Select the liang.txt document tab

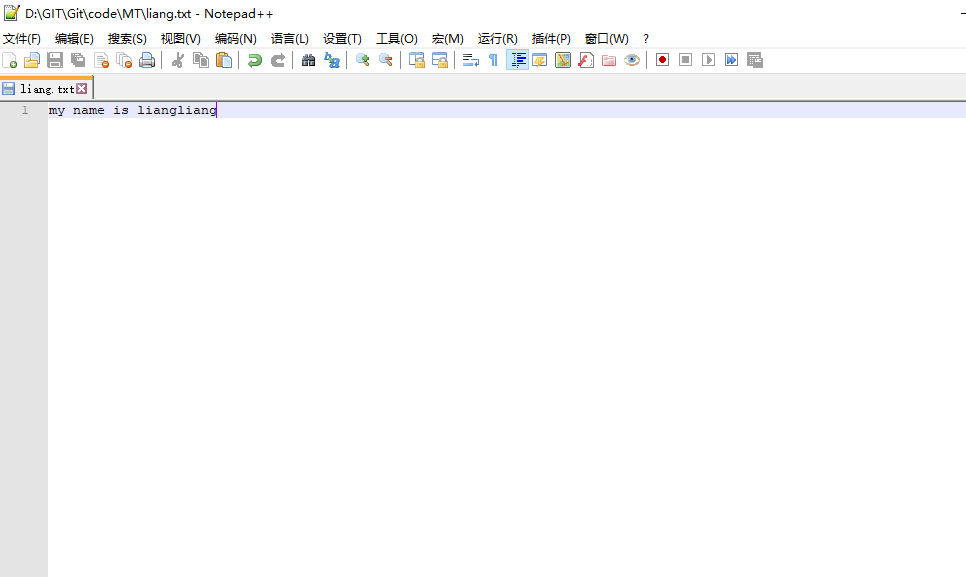coord(47,89)
